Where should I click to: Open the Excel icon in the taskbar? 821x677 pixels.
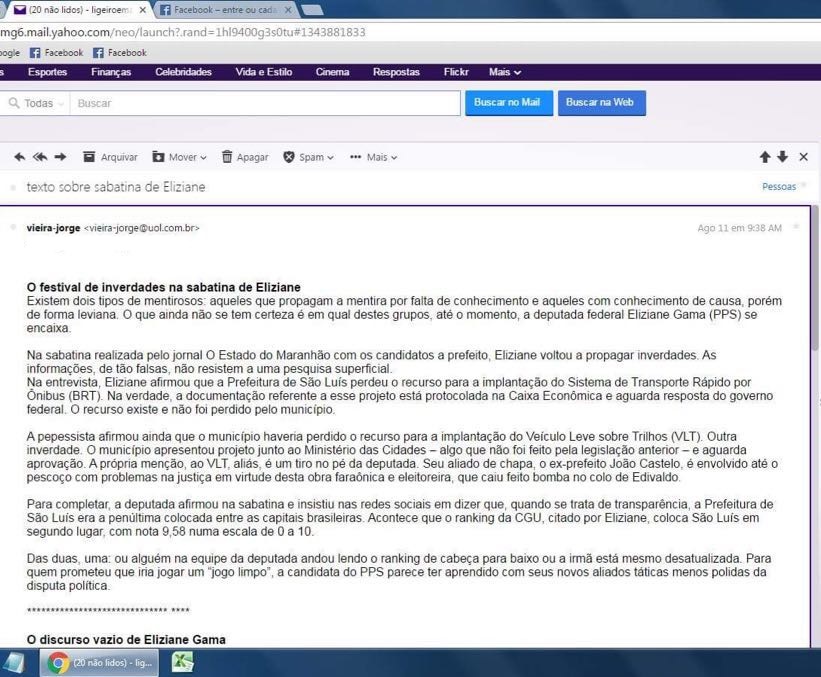[183, 662]
